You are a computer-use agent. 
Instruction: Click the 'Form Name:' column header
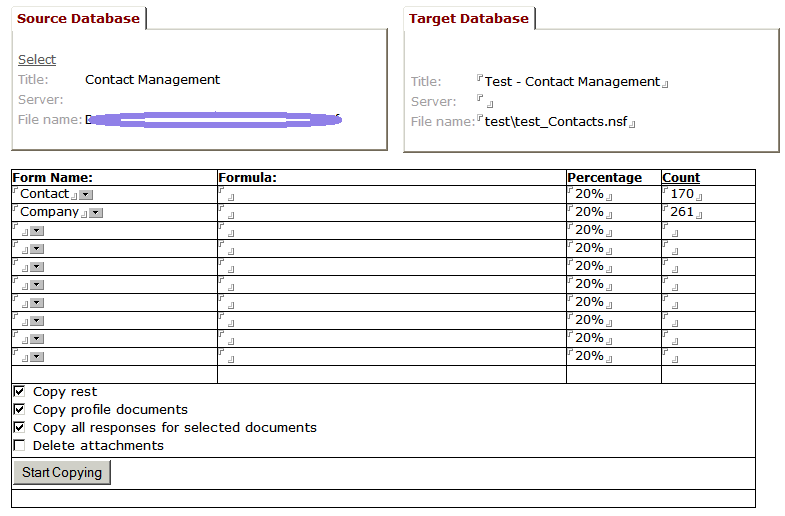click(x=53, y=178)
